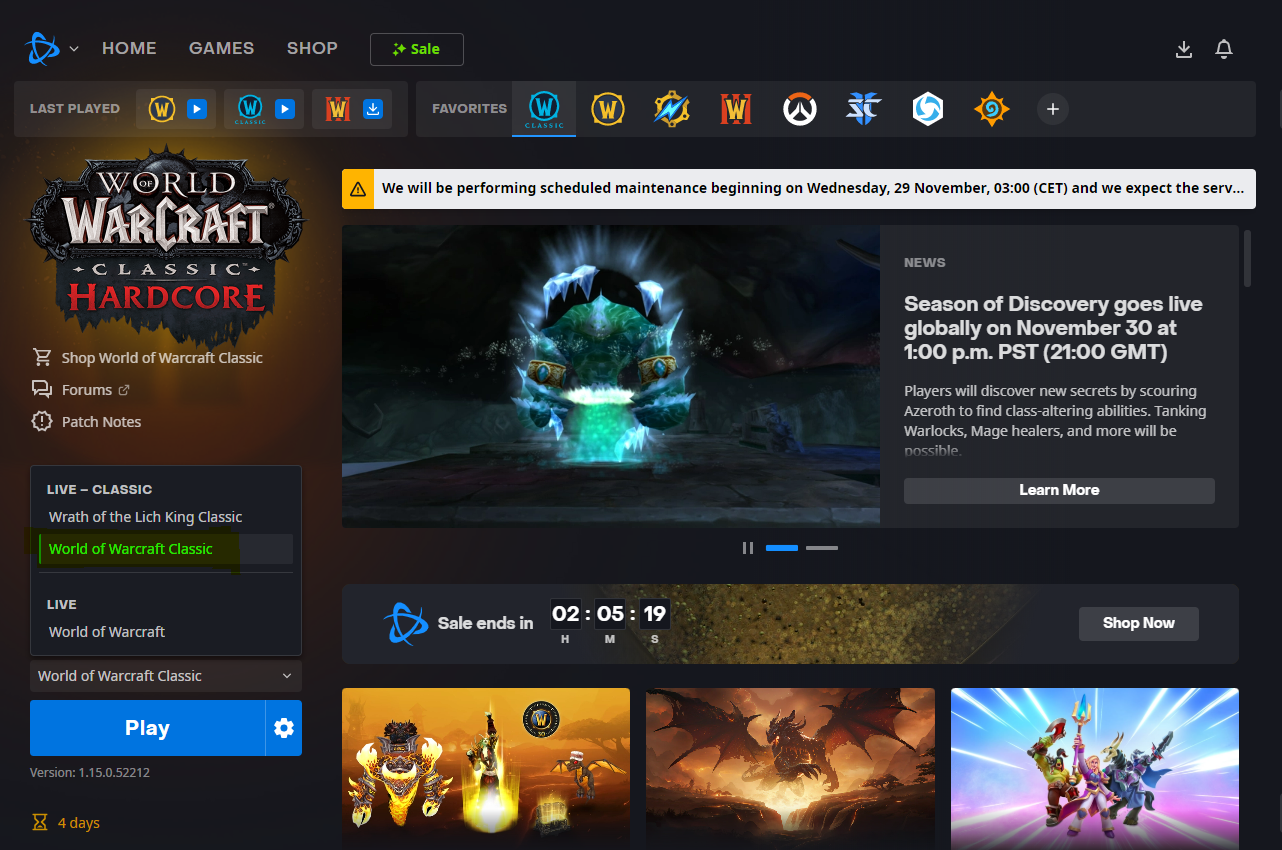Open Overwatch favorite icon
The image size is (1282, 850).
[x=800, y=108]
